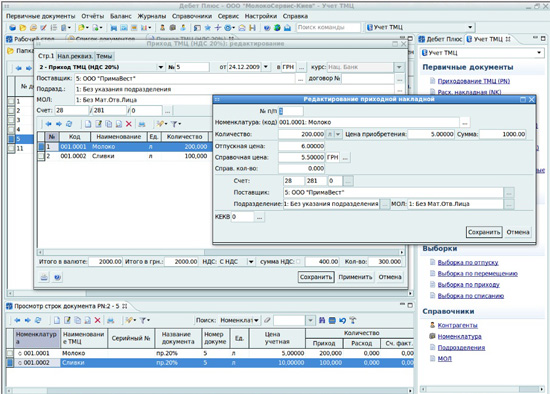Open Справочники menu in menu bar
The image size is (550, 394).
192,16
